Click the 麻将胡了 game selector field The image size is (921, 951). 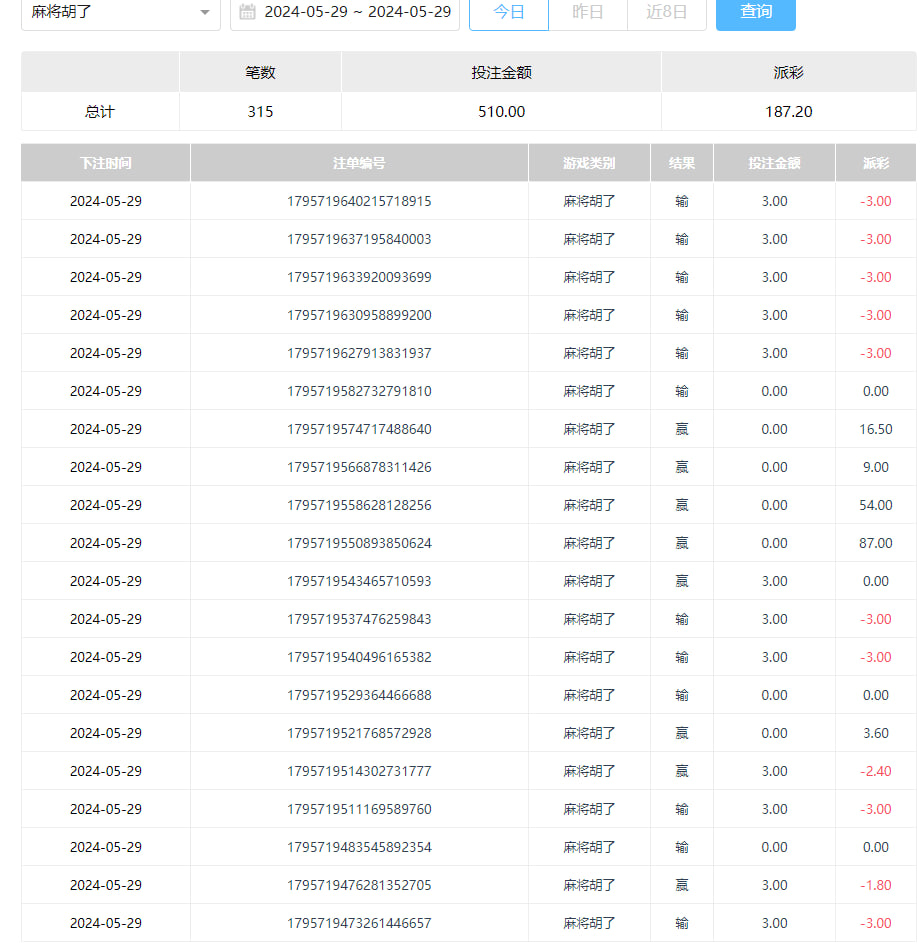coord(110,13)
